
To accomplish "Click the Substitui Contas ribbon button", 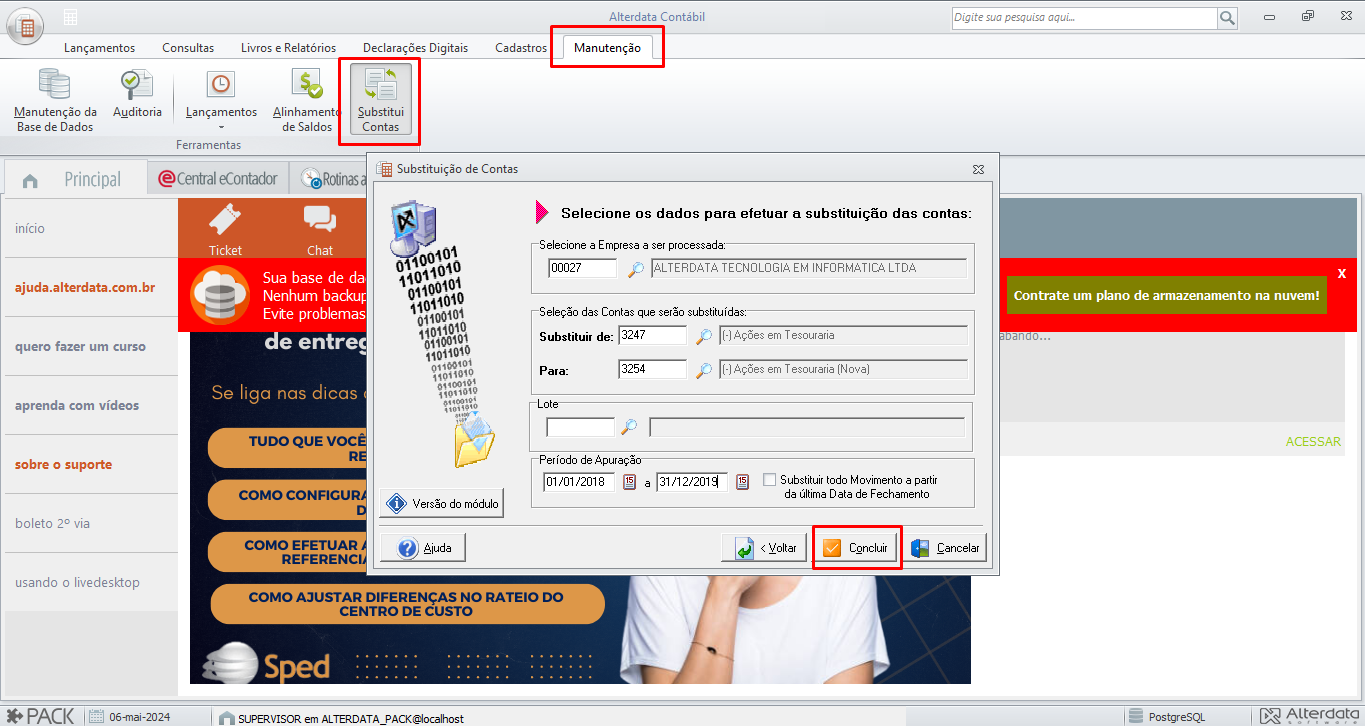I will click(x=381, y=100).
